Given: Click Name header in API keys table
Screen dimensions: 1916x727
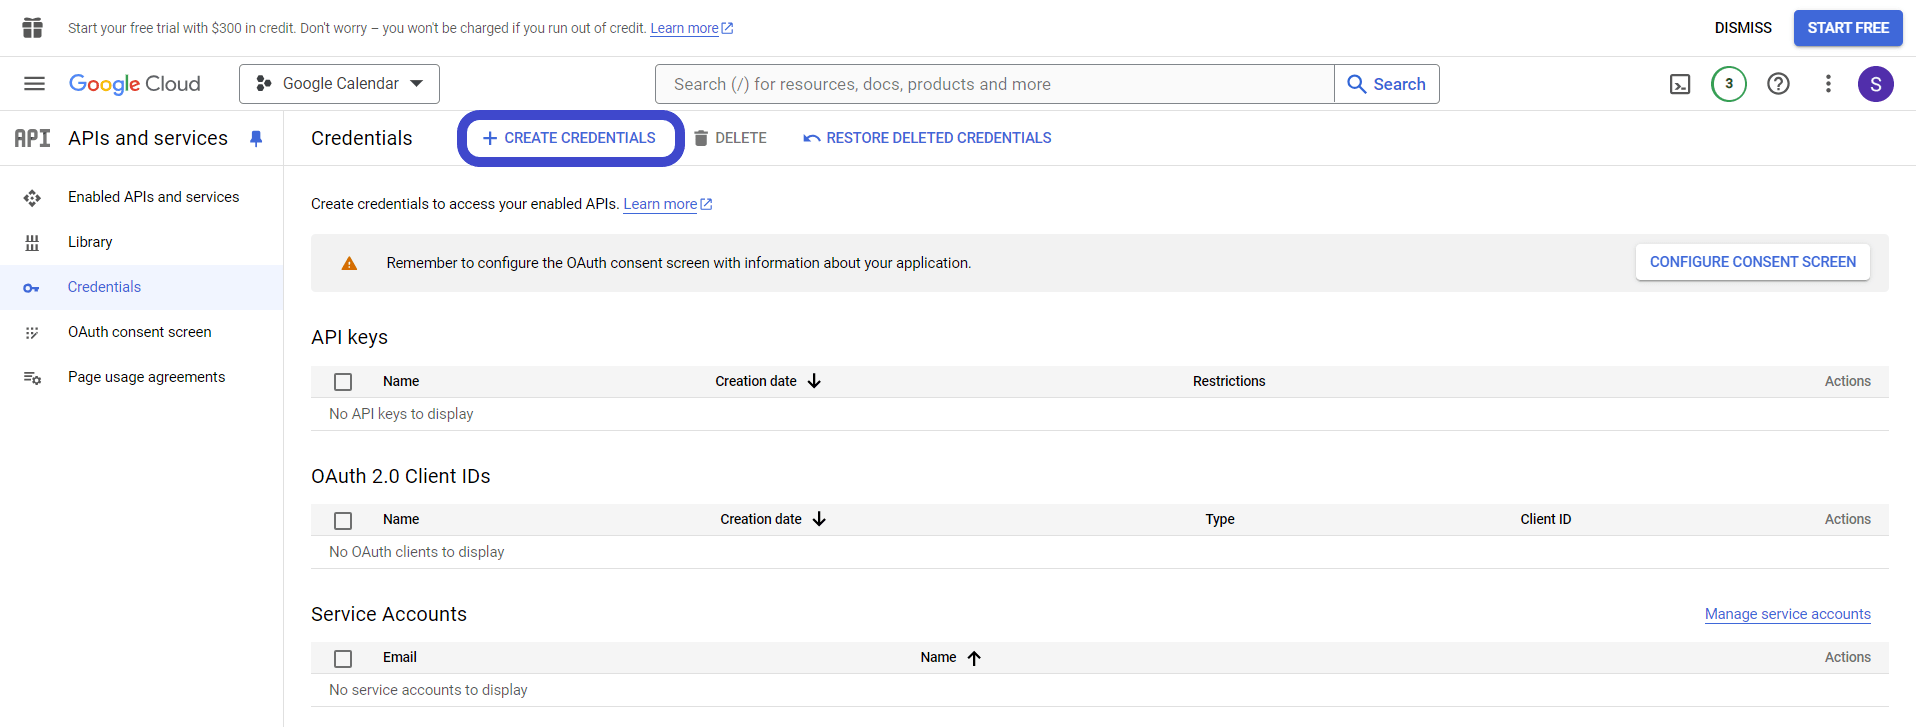Looking at the screenshot, I should pos(401,381).
